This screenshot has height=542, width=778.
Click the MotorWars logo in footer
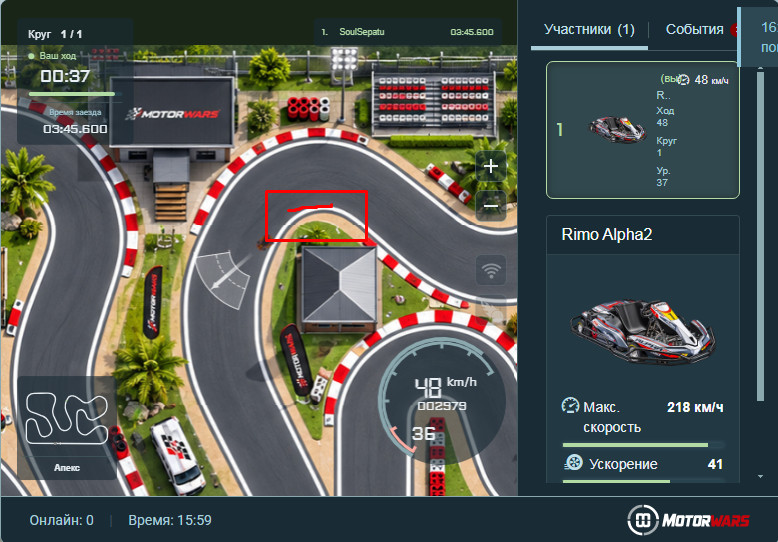pos(688,520)
